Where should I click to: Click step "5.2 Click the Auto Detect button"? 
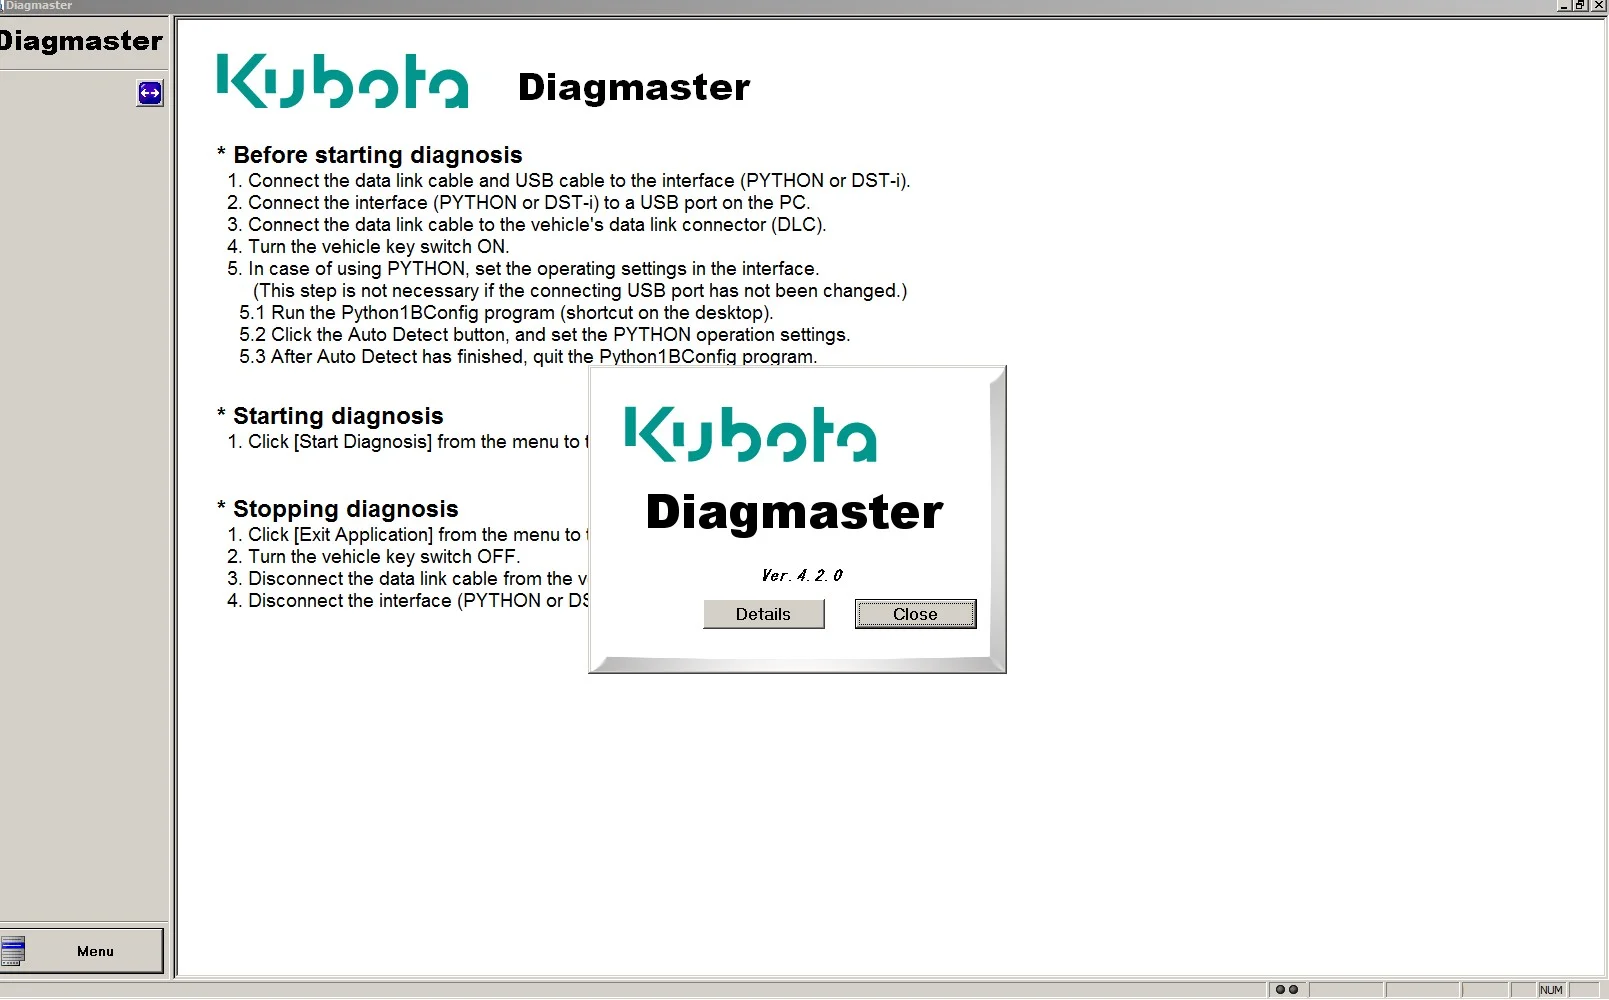click(x=545, y=335)
